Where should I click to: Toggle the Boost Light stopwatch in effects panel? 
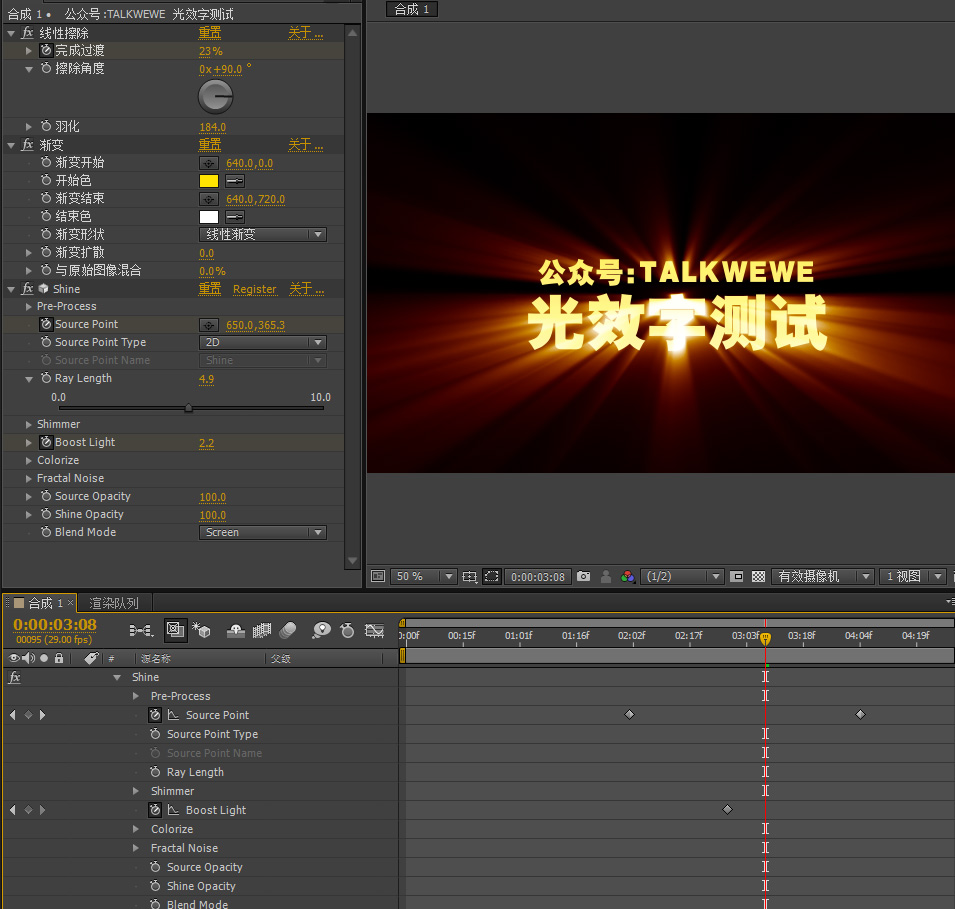[x=46, y=442]
